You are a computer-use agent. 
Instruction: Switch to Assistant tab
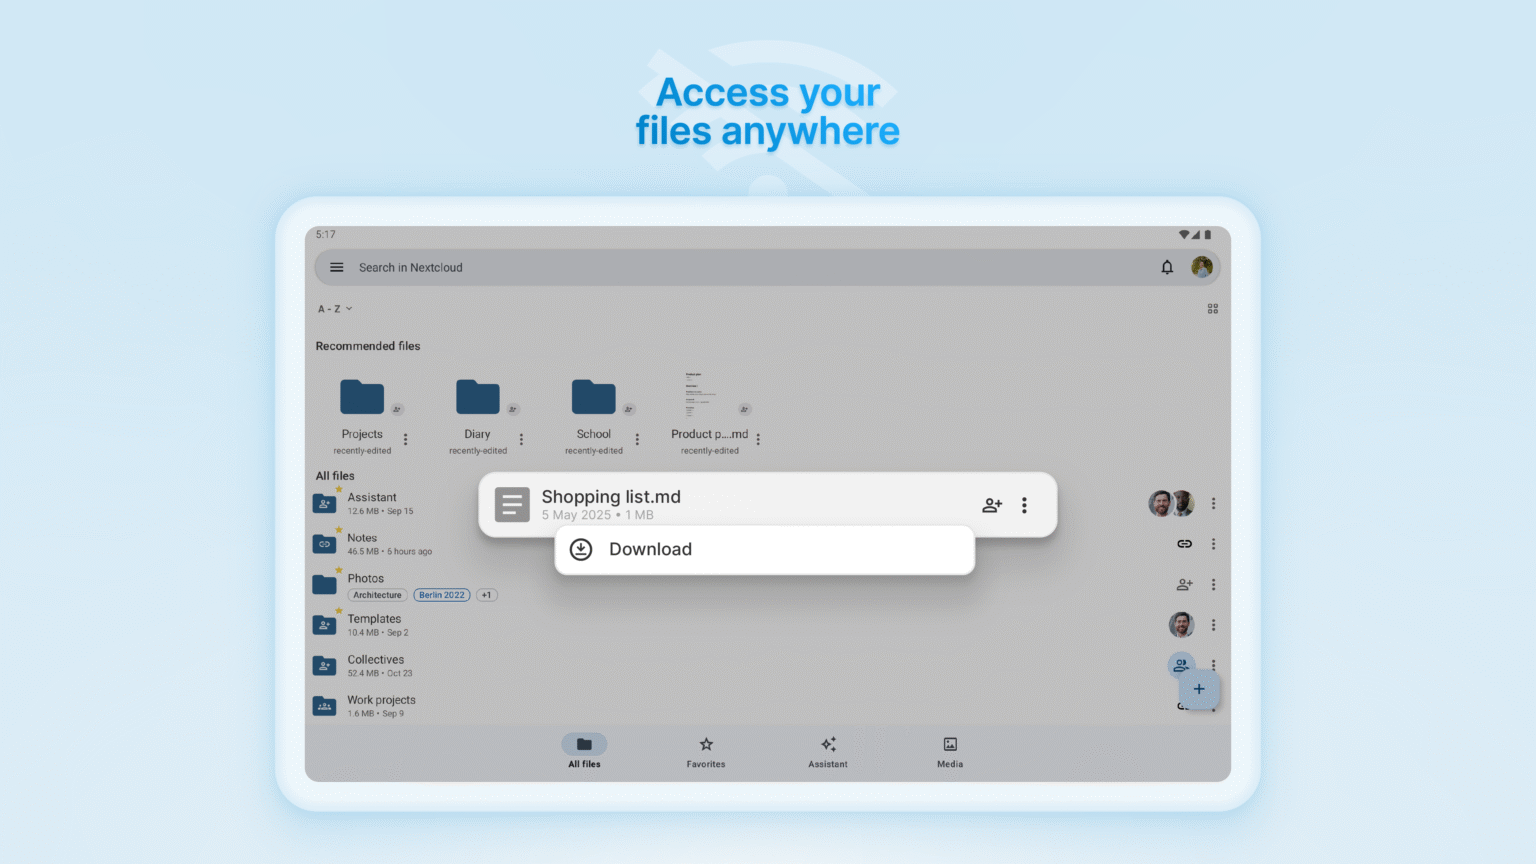(x=828, y=751)
